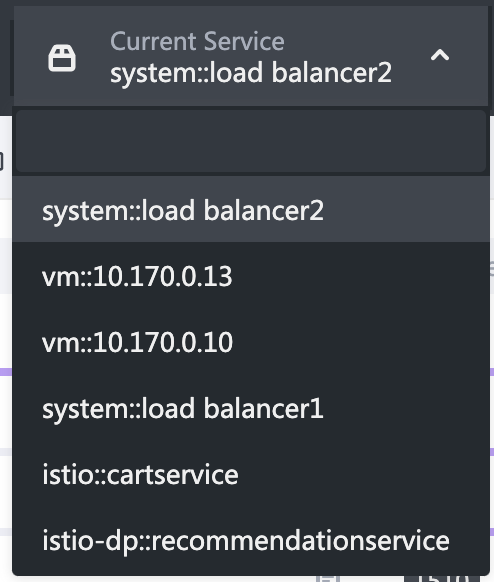This screenshot has height=582, width=494.
Task: Click the partial outline icon at left edge
Action: pyautogui.click(x=2, y=161)
